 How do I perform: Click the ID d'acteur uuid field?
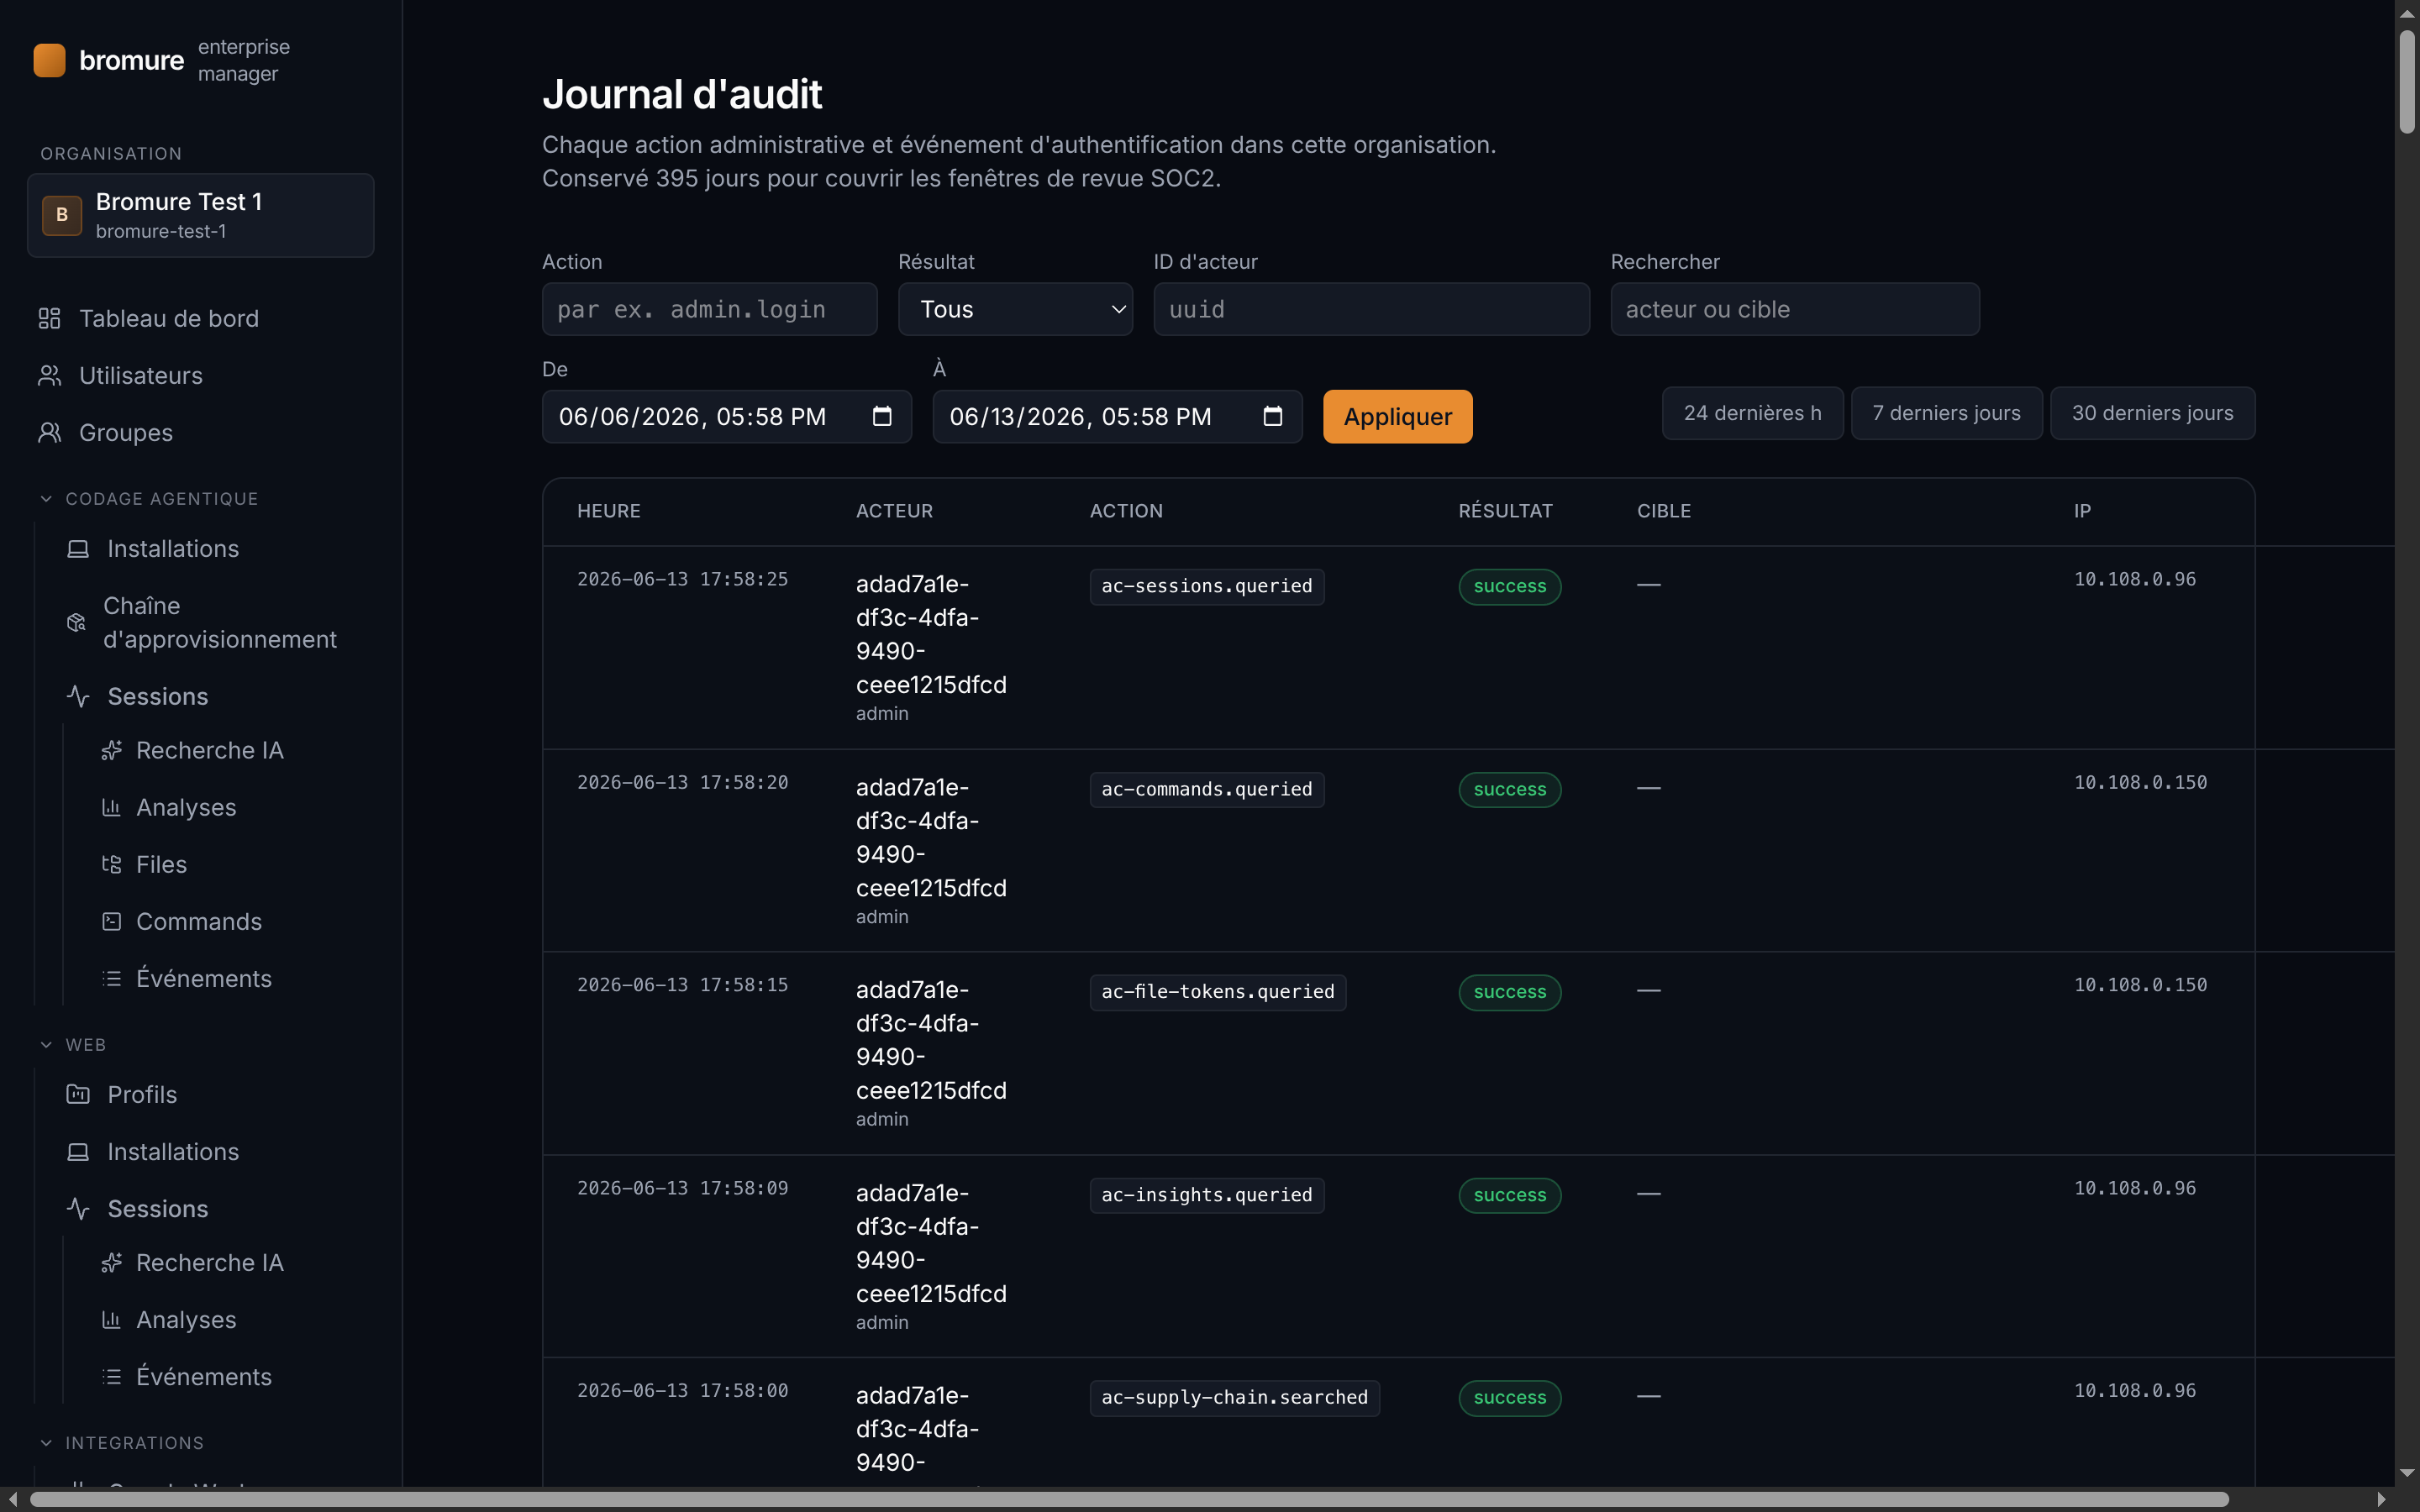(x=1371, y=309)
